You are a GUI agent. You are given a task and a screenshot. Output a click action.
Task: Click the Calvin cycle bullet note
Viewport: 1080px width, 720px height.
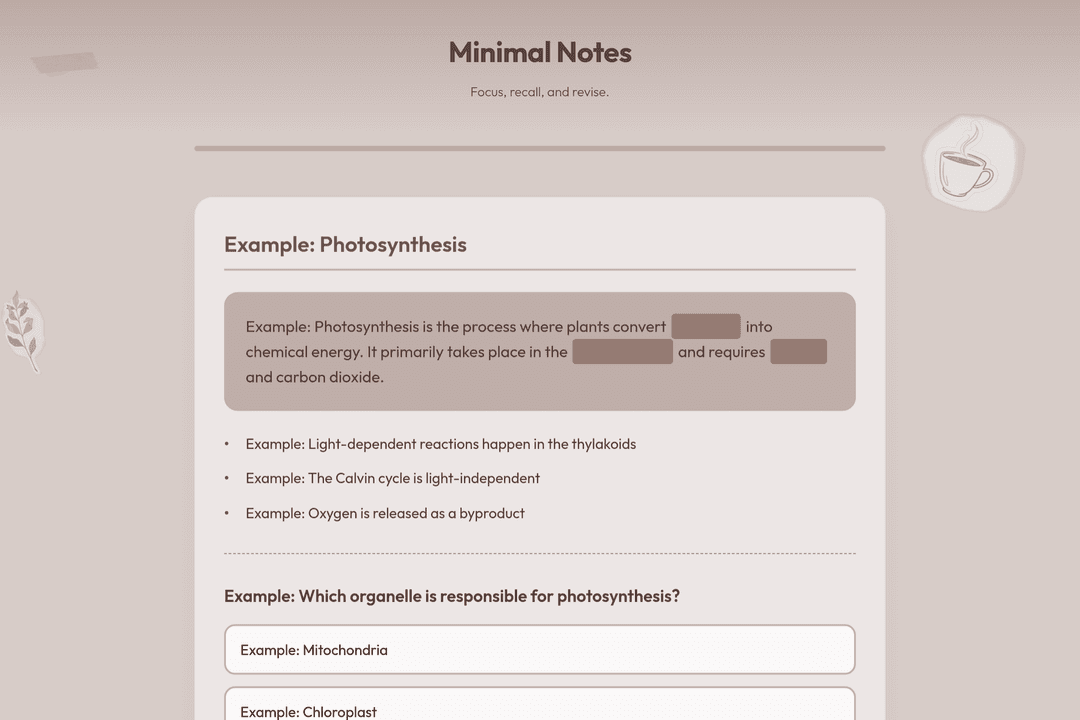393,478
